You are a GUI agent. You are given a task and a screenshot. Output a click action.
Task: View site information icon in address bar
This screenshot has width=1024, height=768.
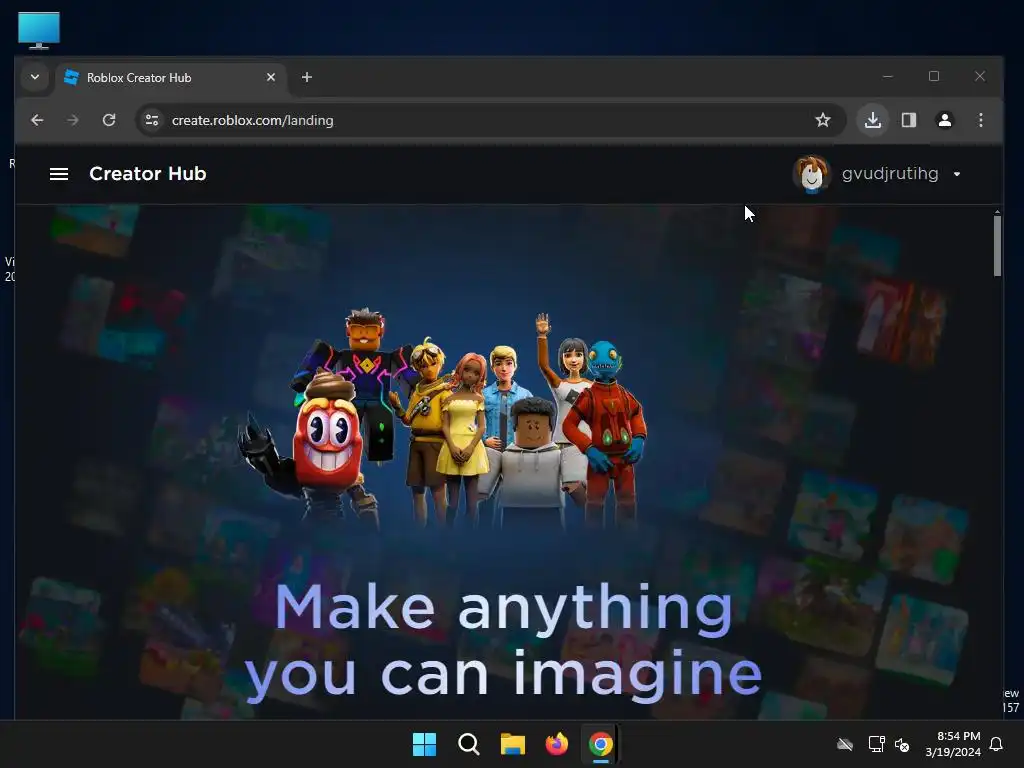click(152, 120)
